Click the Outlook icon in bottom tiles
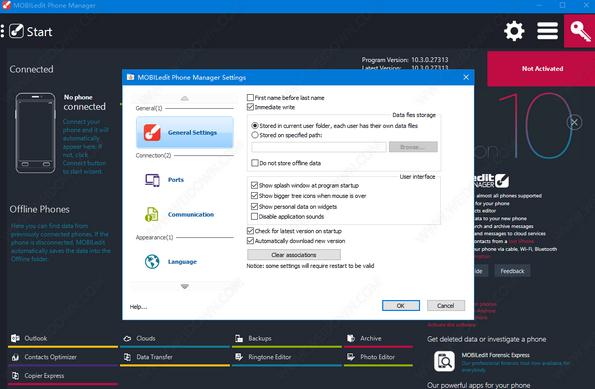 15,338
